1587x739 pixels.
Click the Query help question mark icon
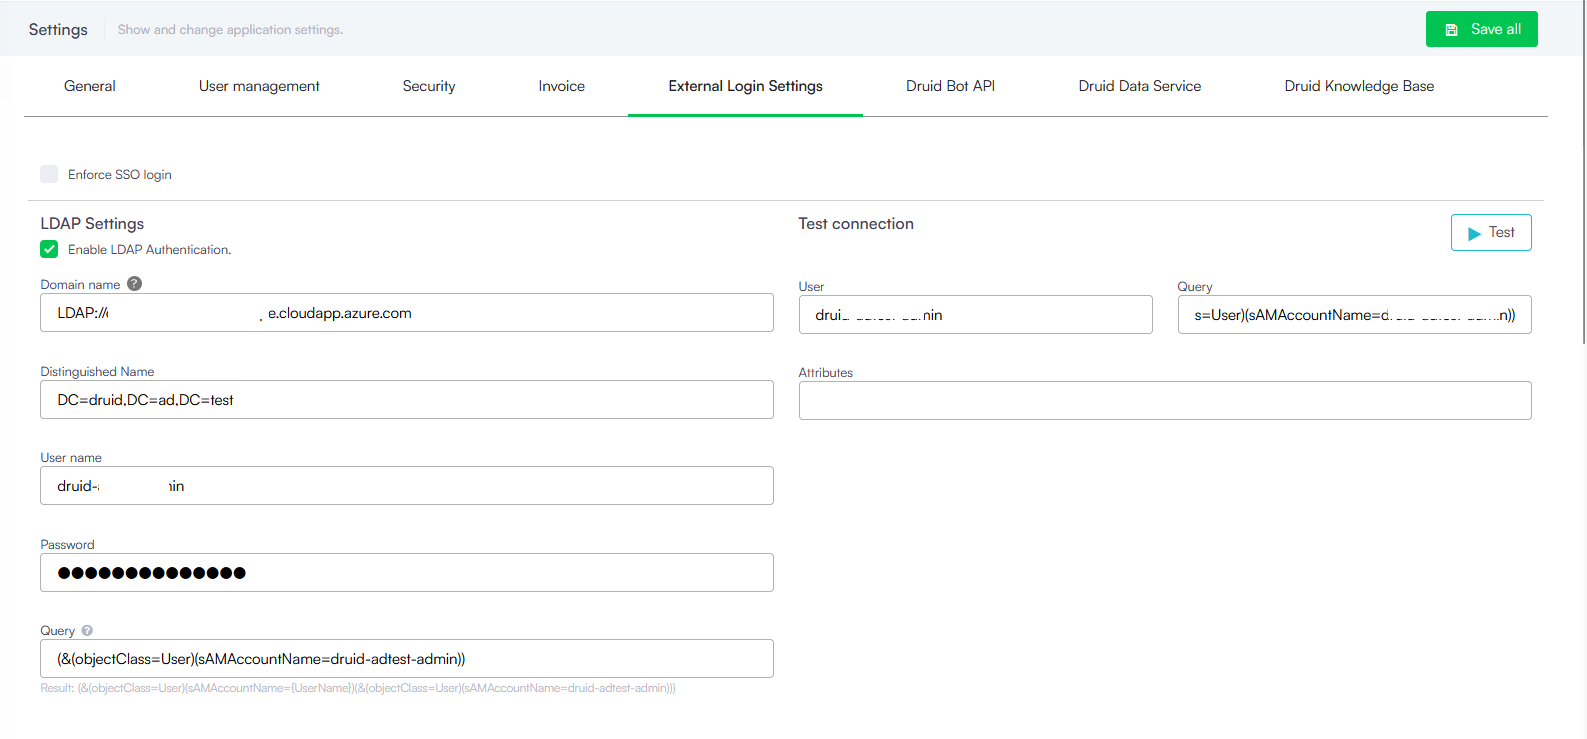click(x=87, y=631)
